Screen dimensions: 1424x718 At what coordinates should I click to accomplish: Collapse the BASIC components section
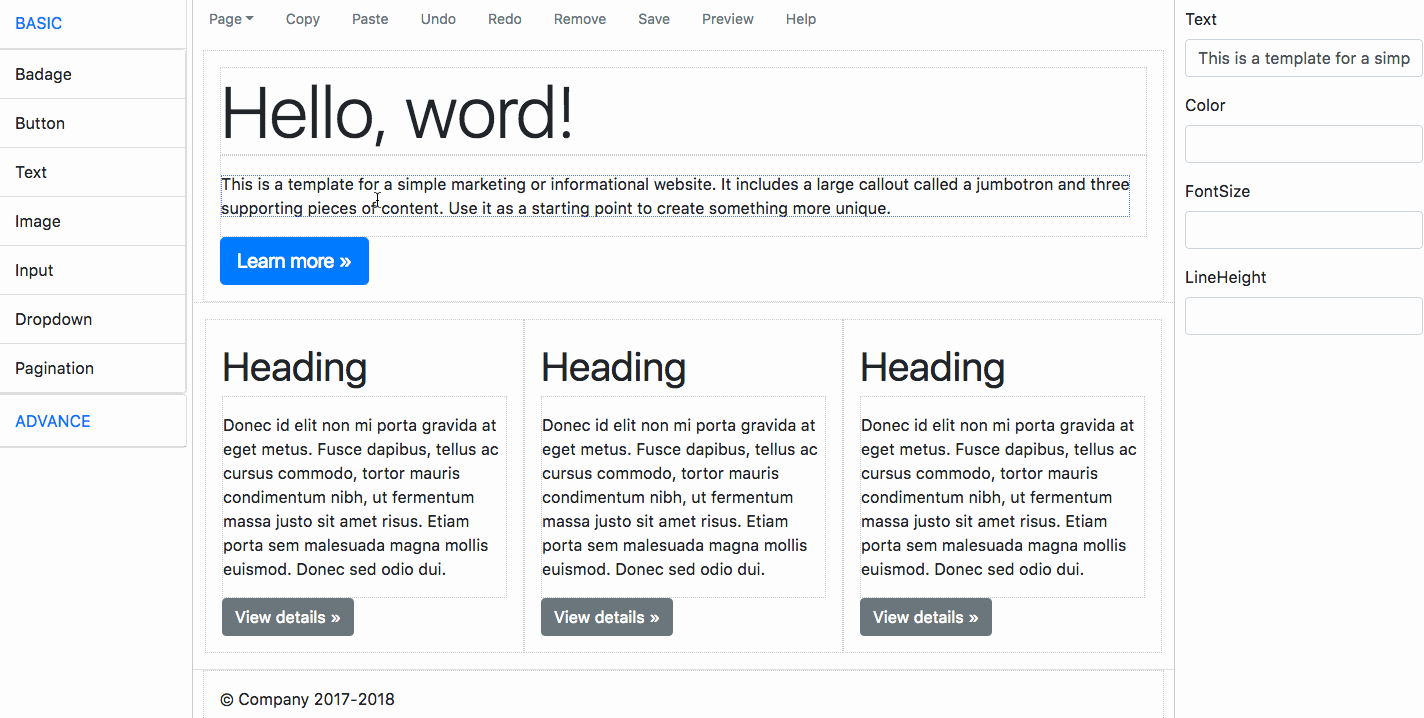[39, 23]
